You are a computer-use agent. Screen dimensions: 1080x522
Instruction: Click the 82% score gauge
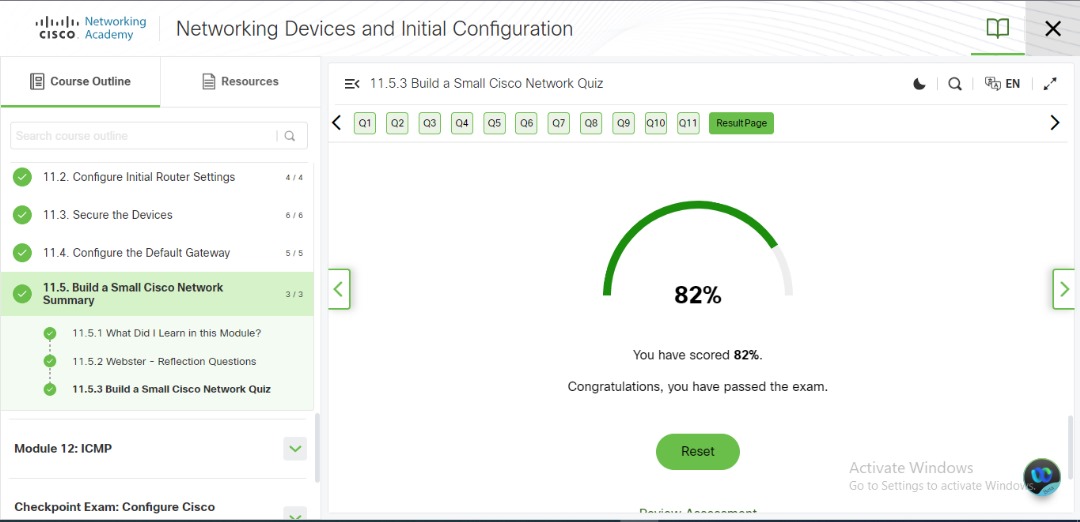click(698, 254)
